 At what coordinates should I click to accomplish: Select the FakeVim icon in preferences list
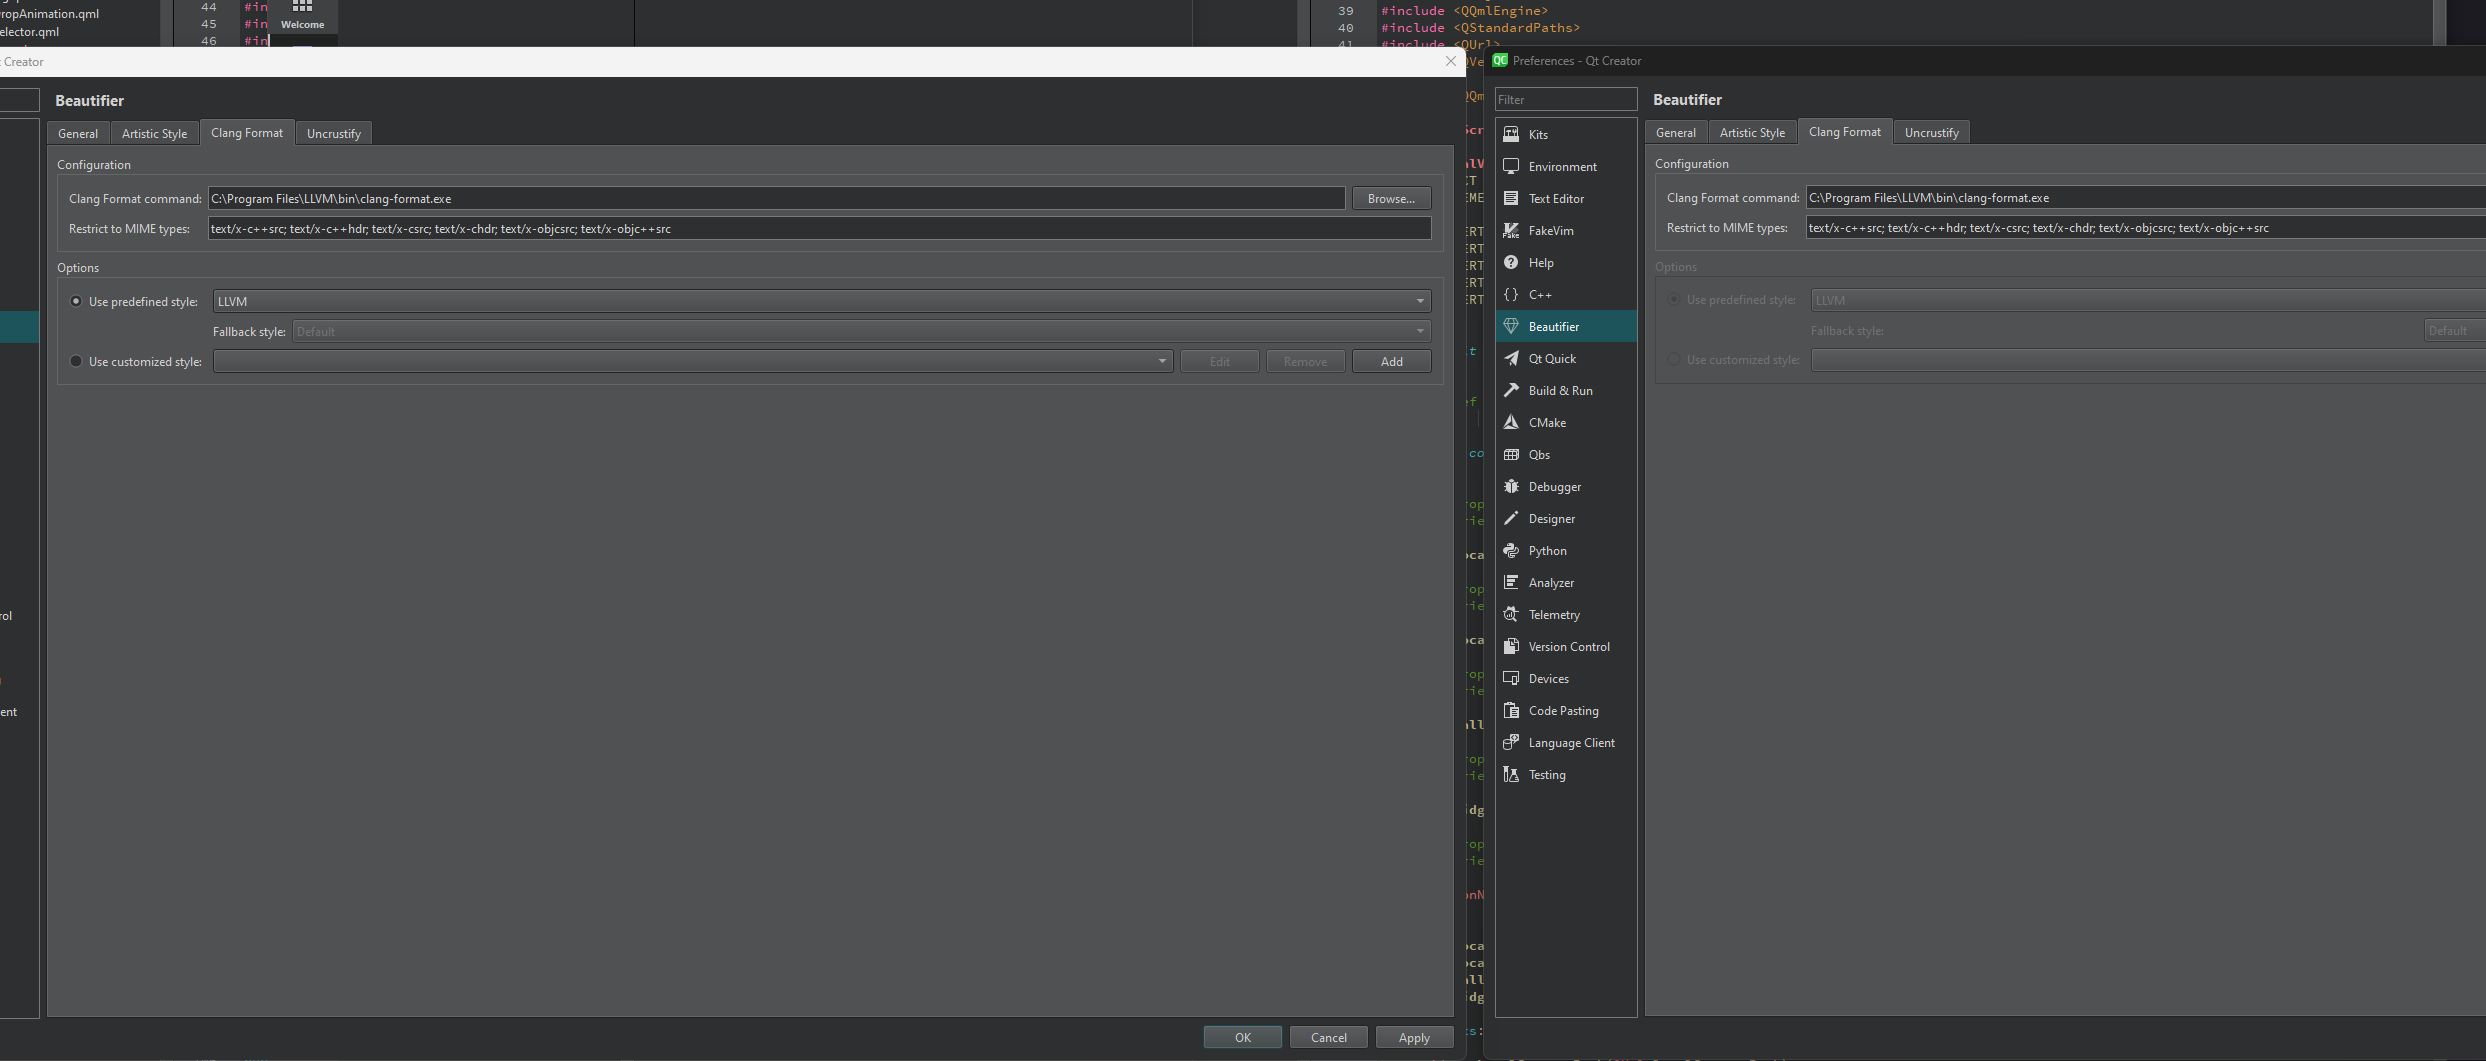pos(1511,230)
